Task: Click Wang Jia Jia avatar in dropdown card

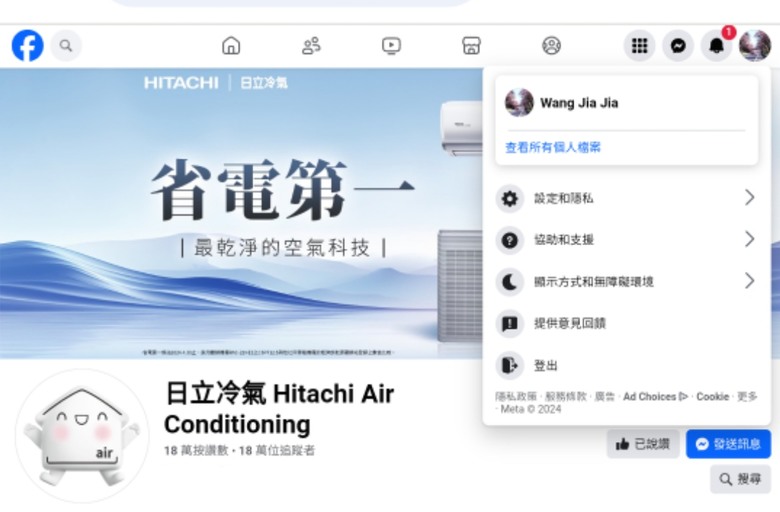Action: tap(519, 102)
